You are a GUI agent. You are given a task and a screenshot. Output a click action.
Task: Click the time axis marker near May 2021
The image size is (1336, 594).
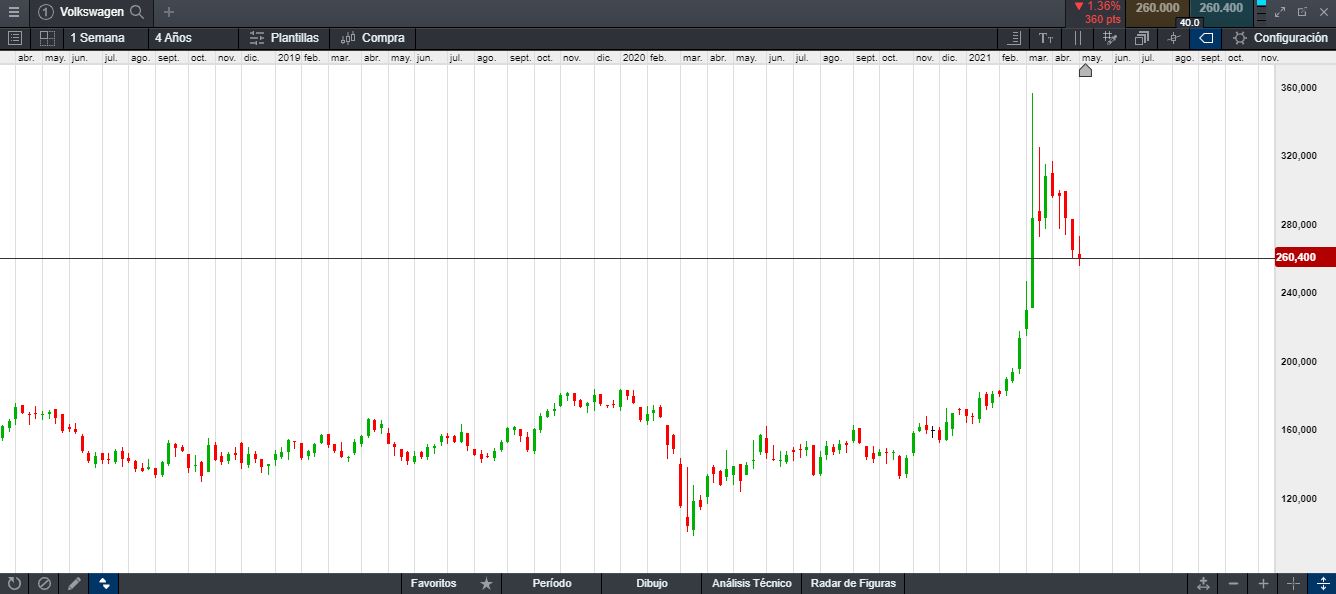(1085, 70)
